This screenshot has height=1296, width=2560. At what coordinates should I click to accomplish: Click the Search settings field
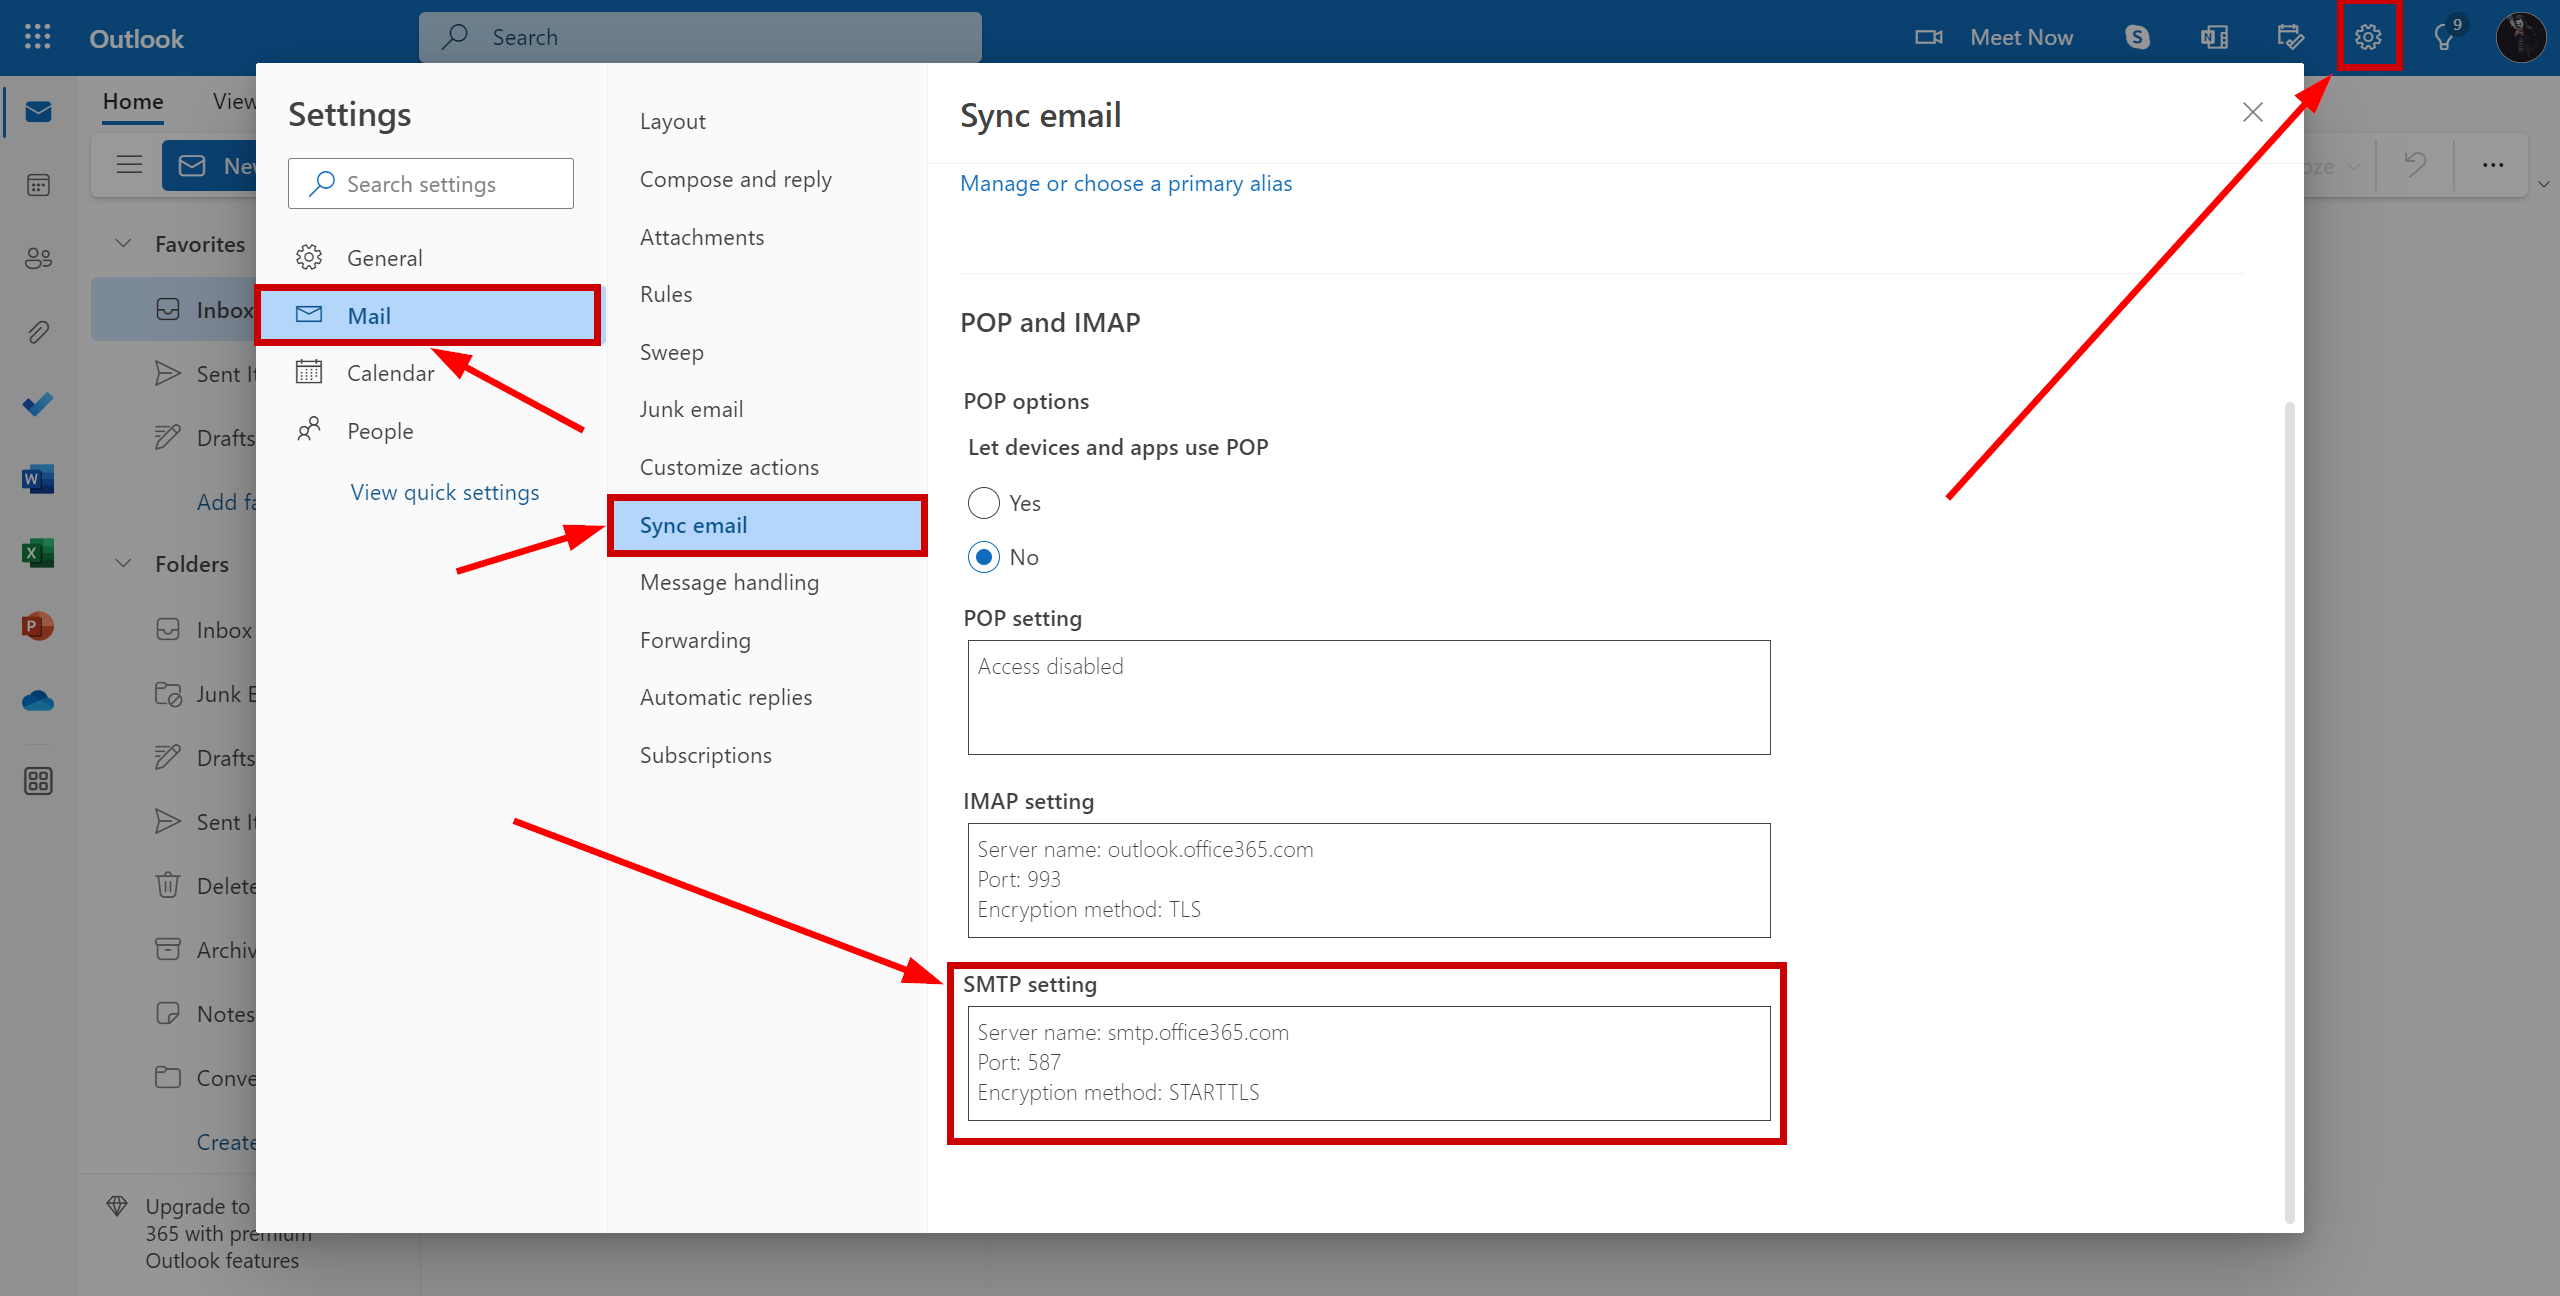(431, 184)
